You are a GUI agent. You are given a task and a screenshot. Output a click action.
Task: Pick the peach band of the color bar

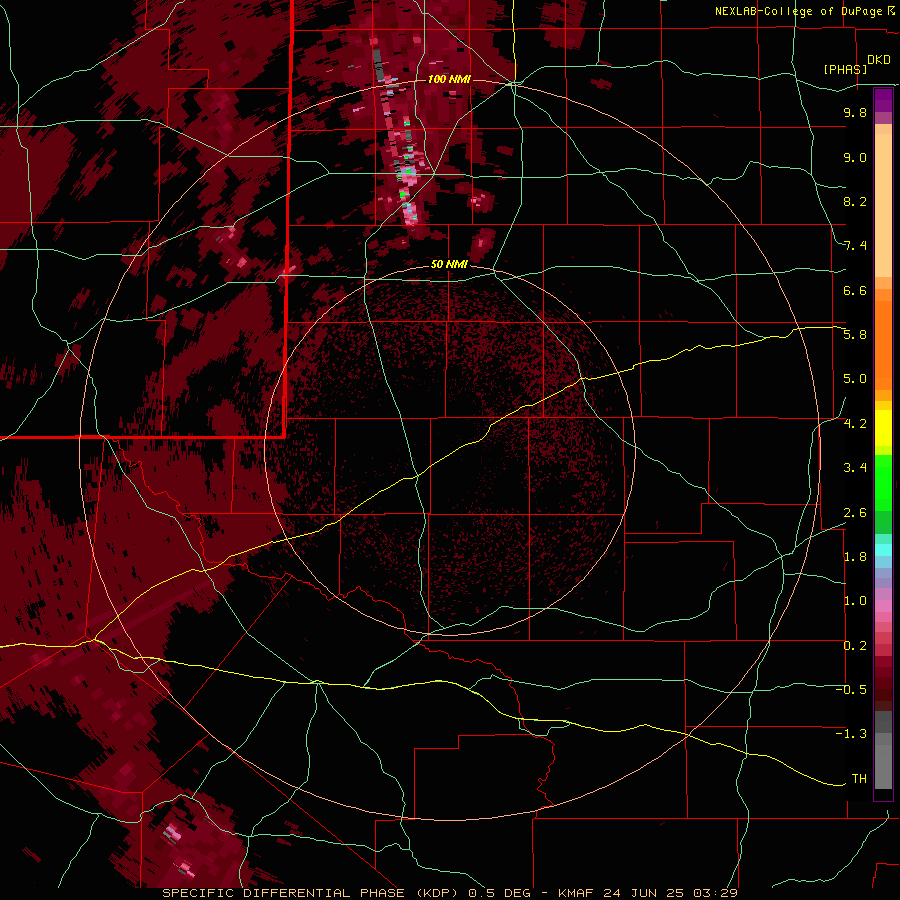pos(883,205)
